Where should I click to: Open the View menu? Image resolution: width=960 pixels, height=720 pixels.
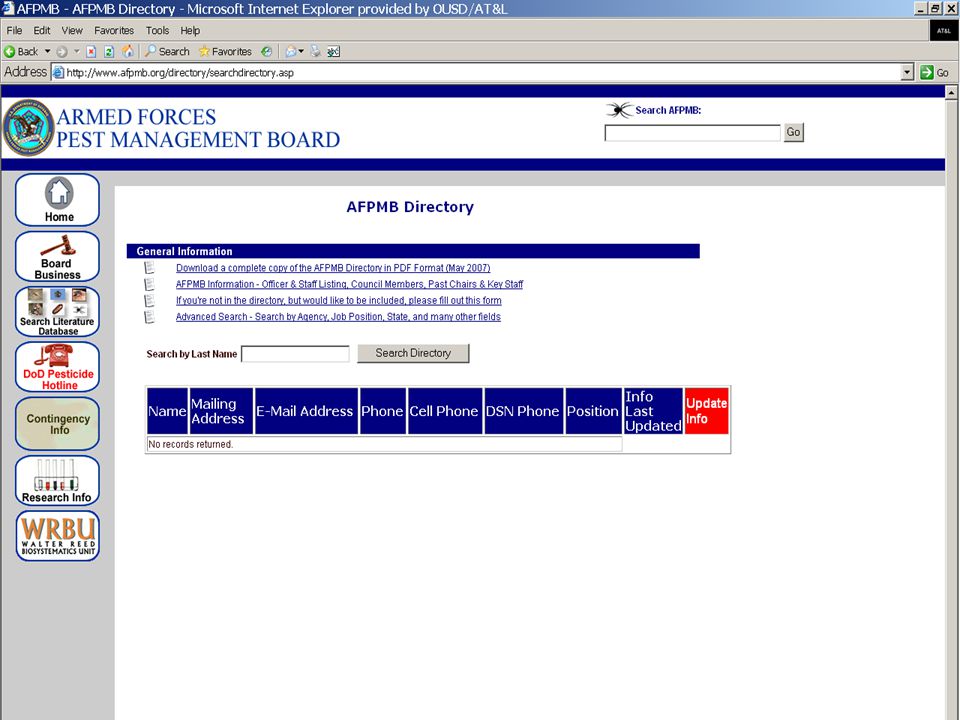coord(72,30)
